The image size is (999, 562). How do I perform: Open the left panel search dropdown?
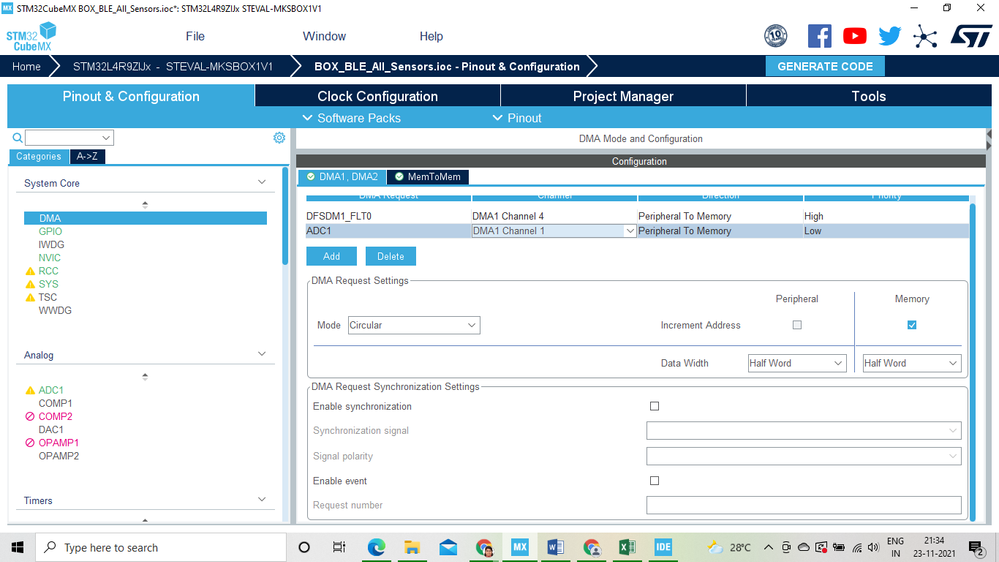pos(106,138)
